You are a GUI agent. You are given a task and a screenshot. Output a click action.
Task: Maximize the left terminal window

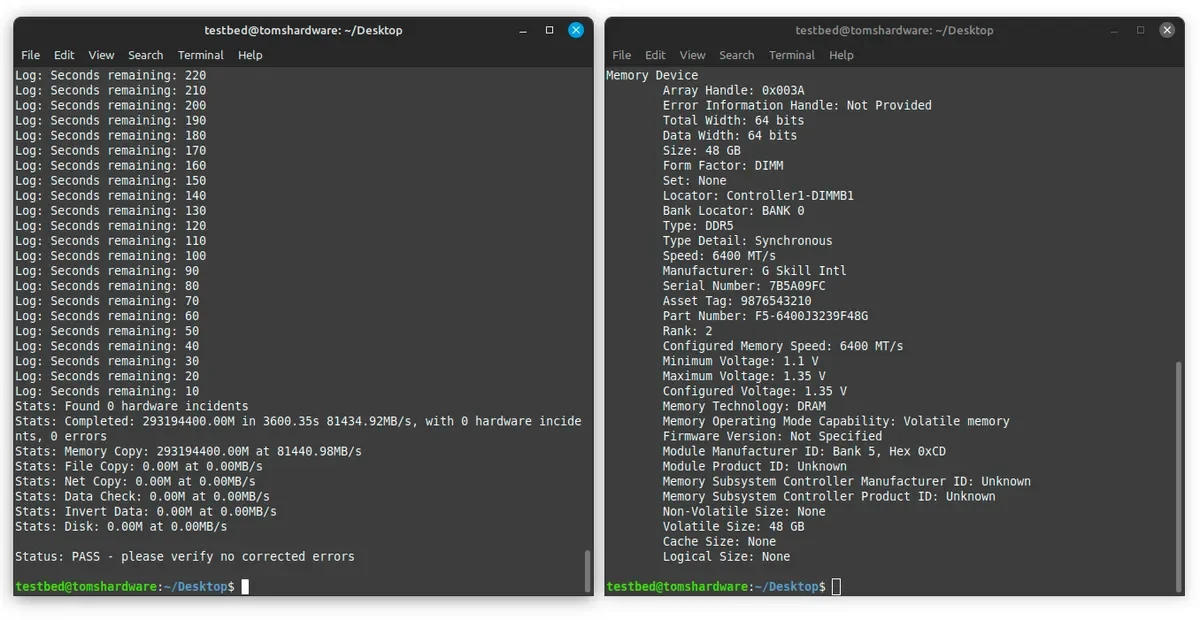tap(549, 30)
